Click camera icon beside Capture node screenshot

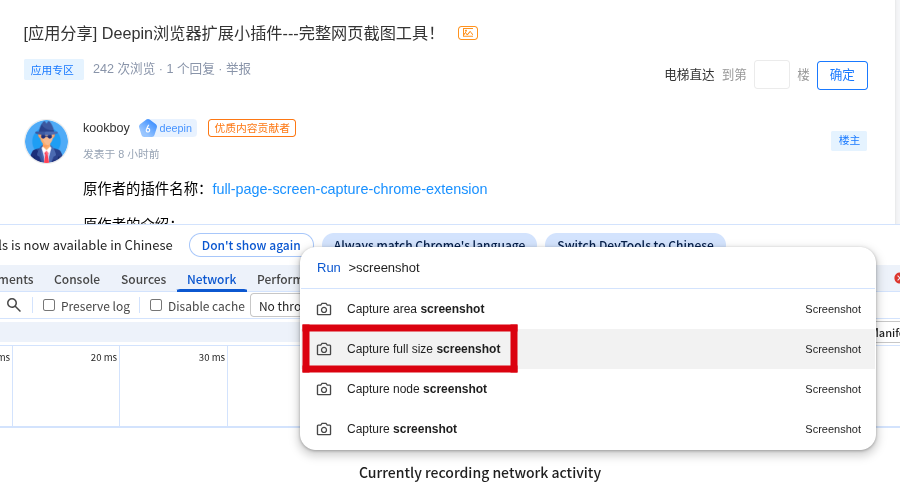pyautogui.click(x=324, y=389)
